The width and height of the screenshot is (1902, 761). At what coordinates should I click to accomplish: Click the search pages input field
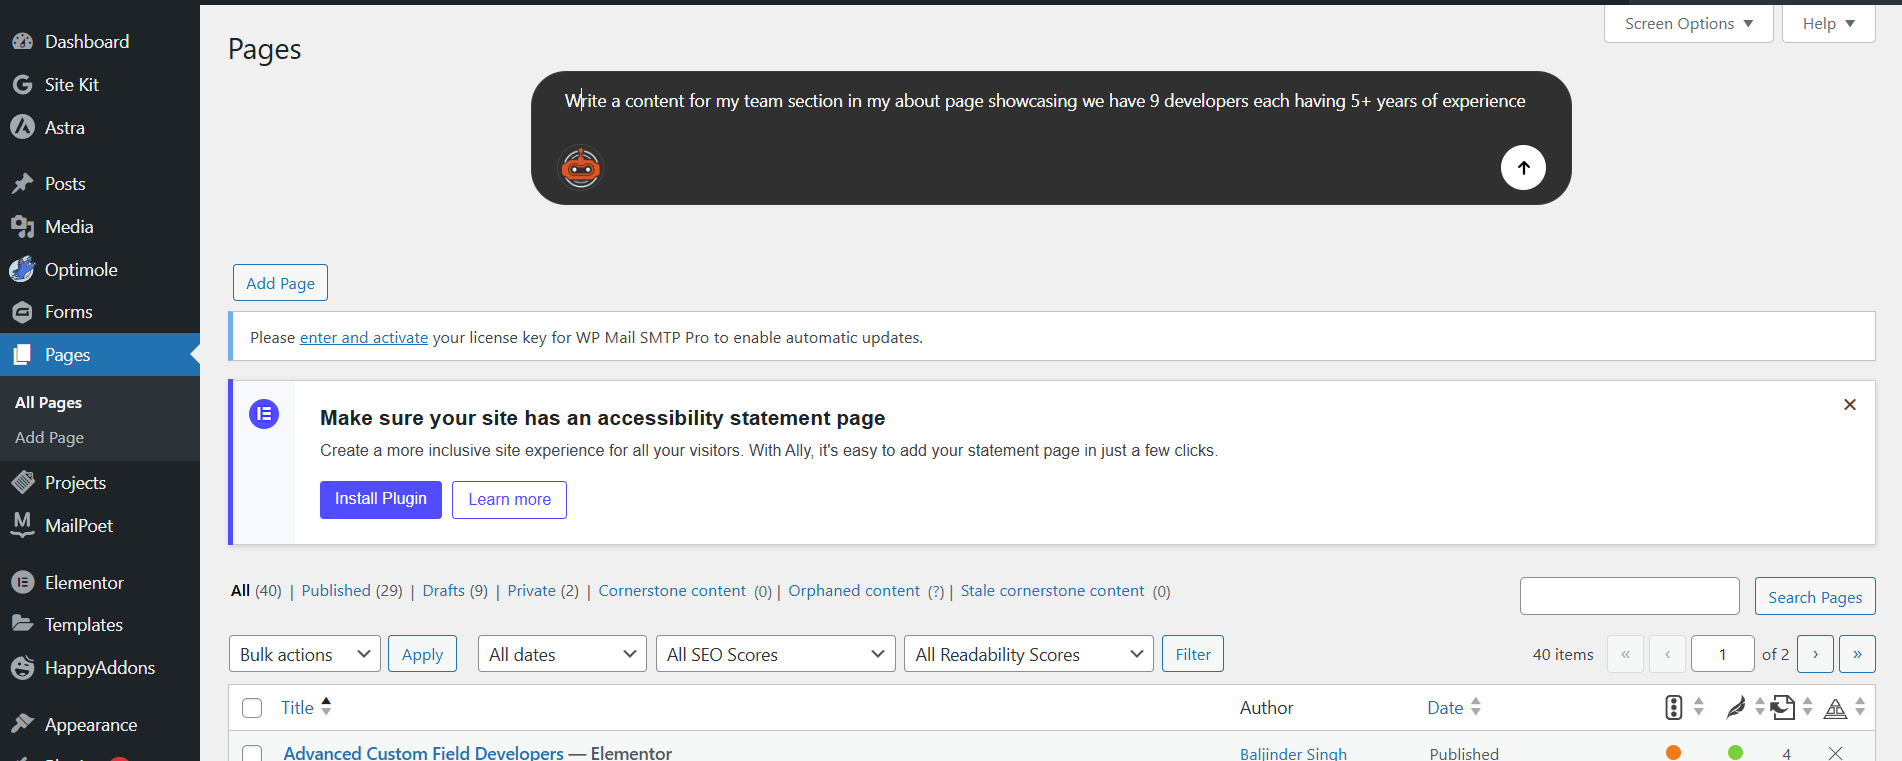[1630, 596]
